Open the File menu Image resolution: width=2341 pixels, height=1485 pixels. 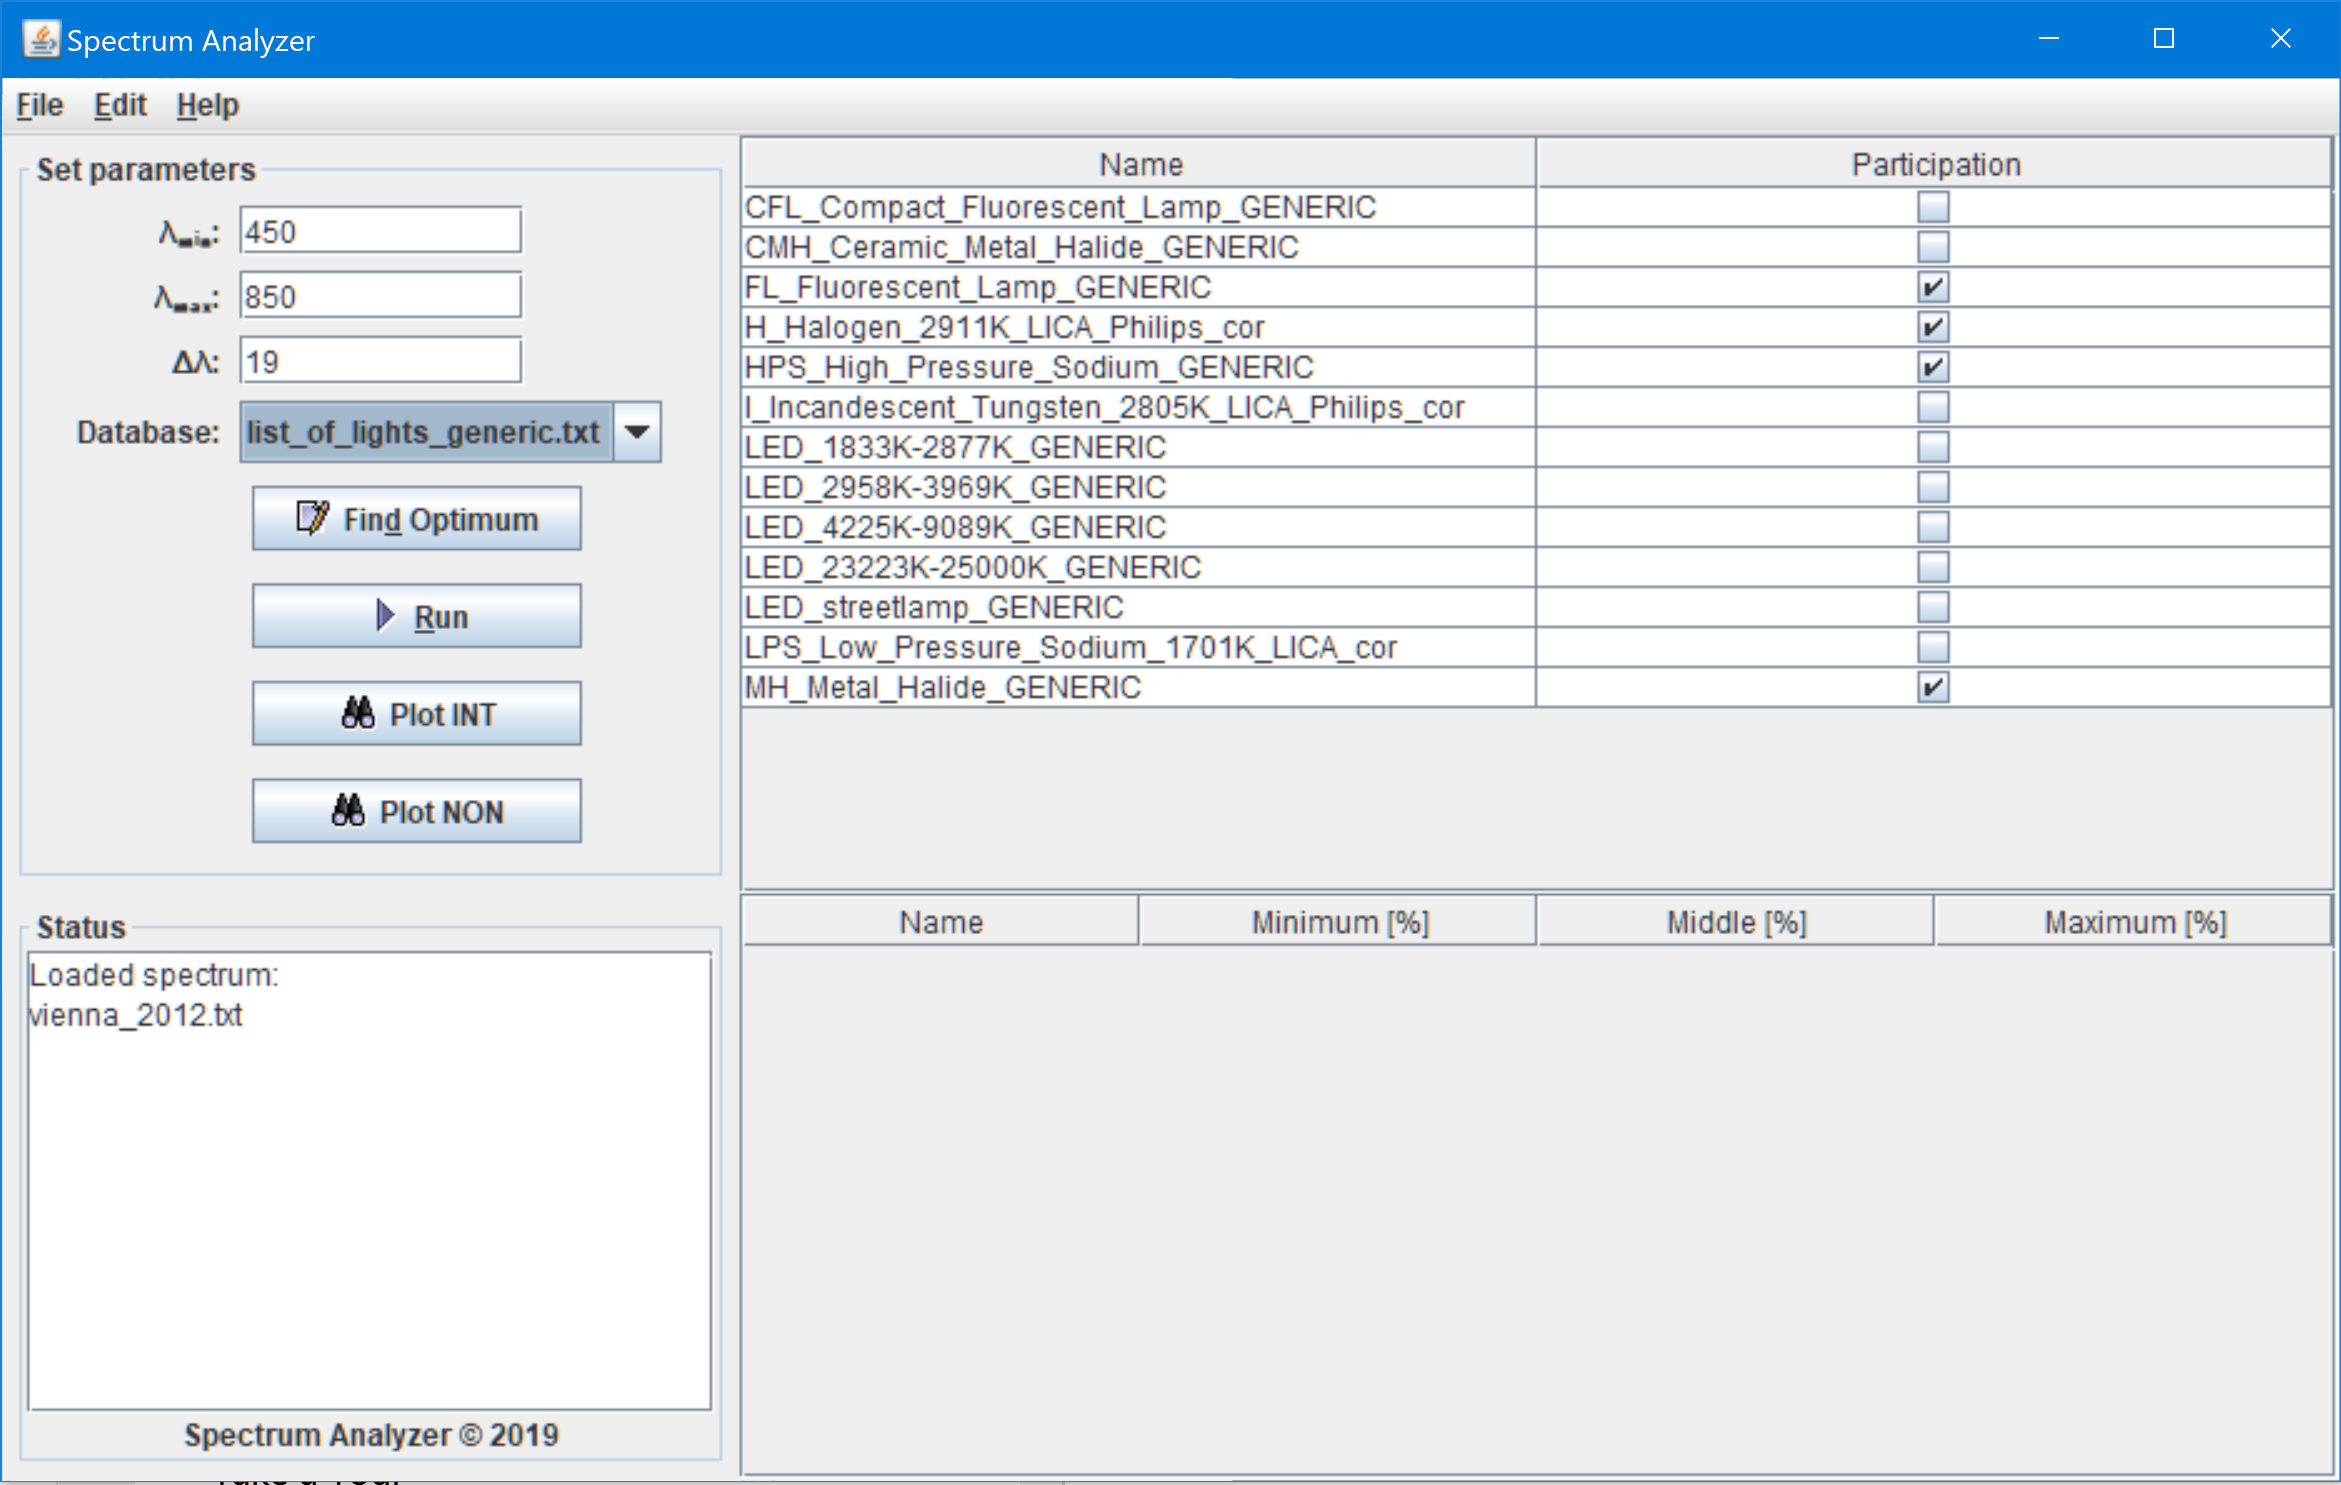pyautogui.click(x=40, y=105)
